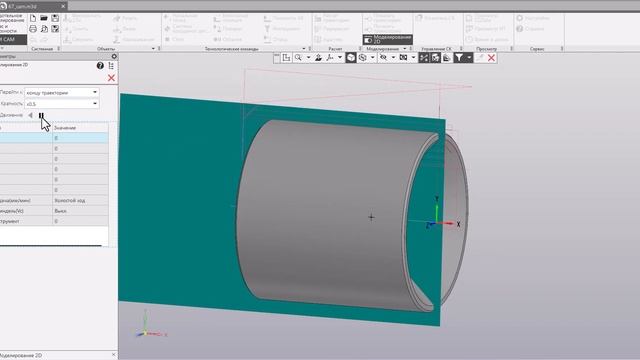This screenshot has width=640, height=360.
Task: Toggle second dark highlighted icon in view toolbar
Action: pyautogui.click(x=436, y=58)
